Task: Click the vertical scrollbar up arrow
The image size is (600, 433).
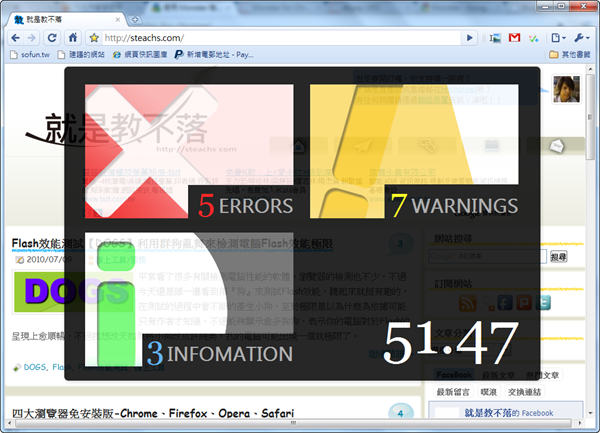Action: pyautogui.click(x=590, y=70)
